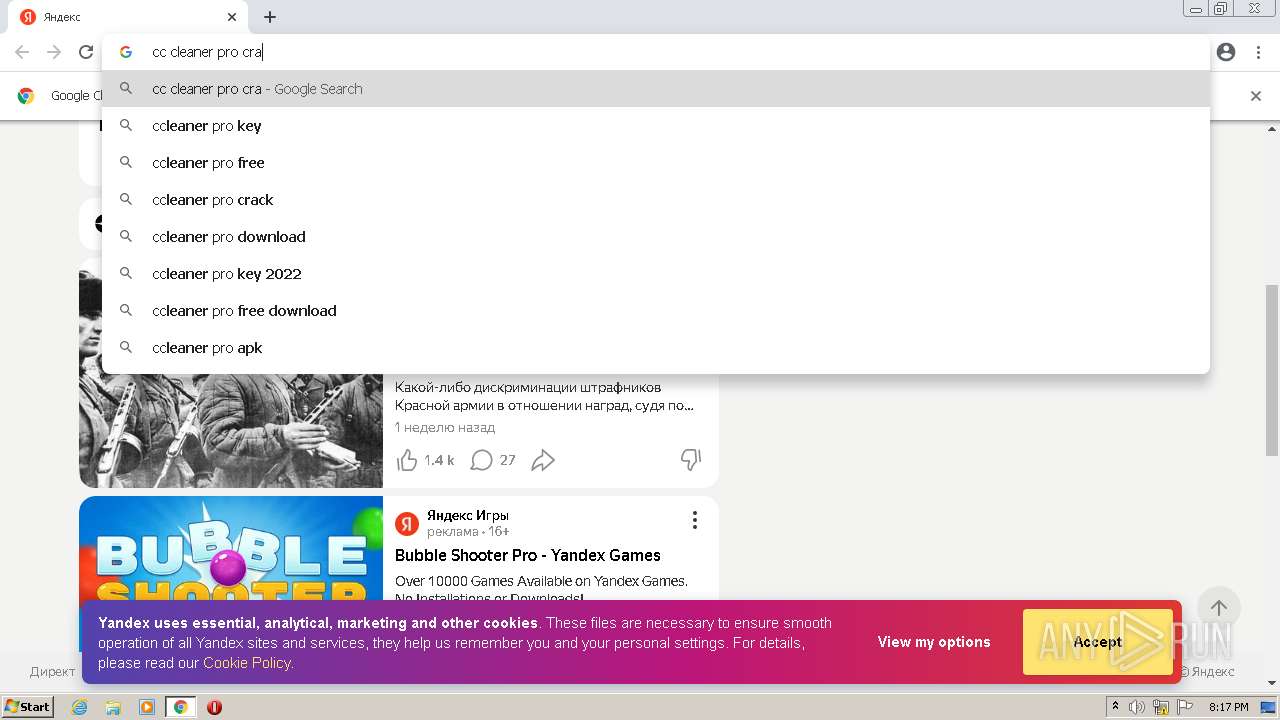Accept the Yandex cookies
The image size is (1280, 720).
[x=1097, y=642]
